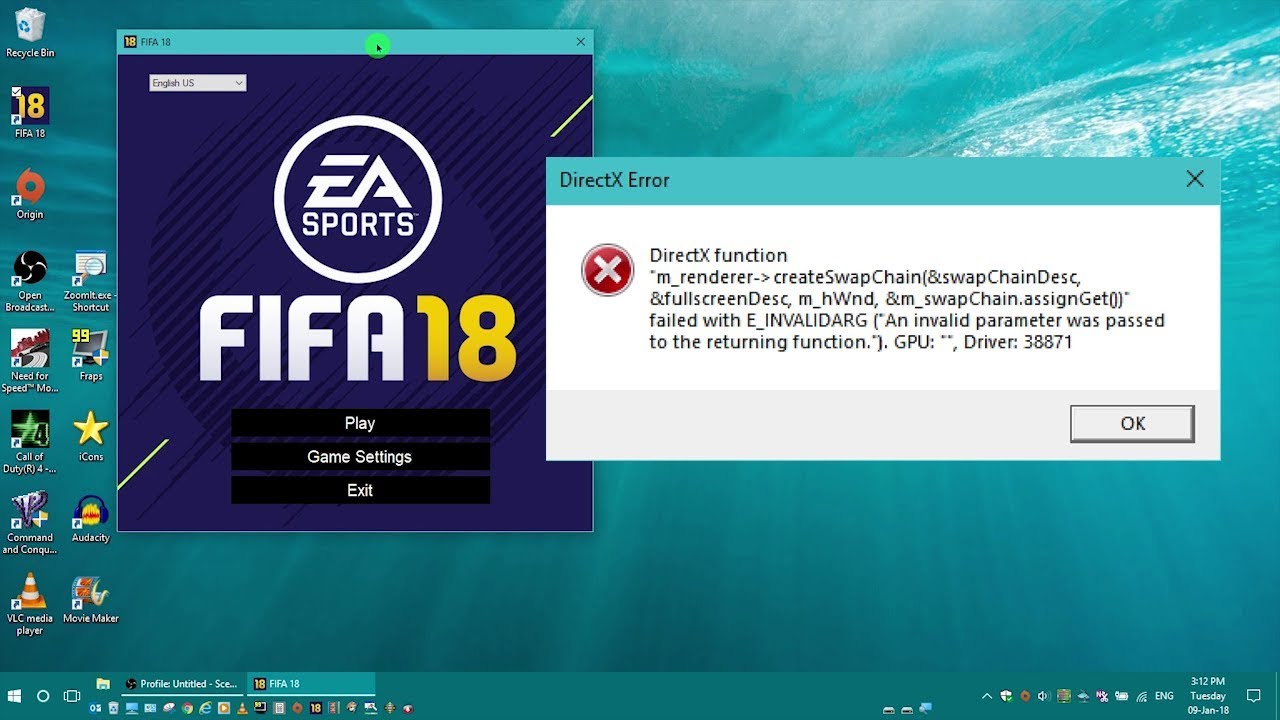Select the VLC media player icon
This screenshot has width=1280, height=720.
30,603
